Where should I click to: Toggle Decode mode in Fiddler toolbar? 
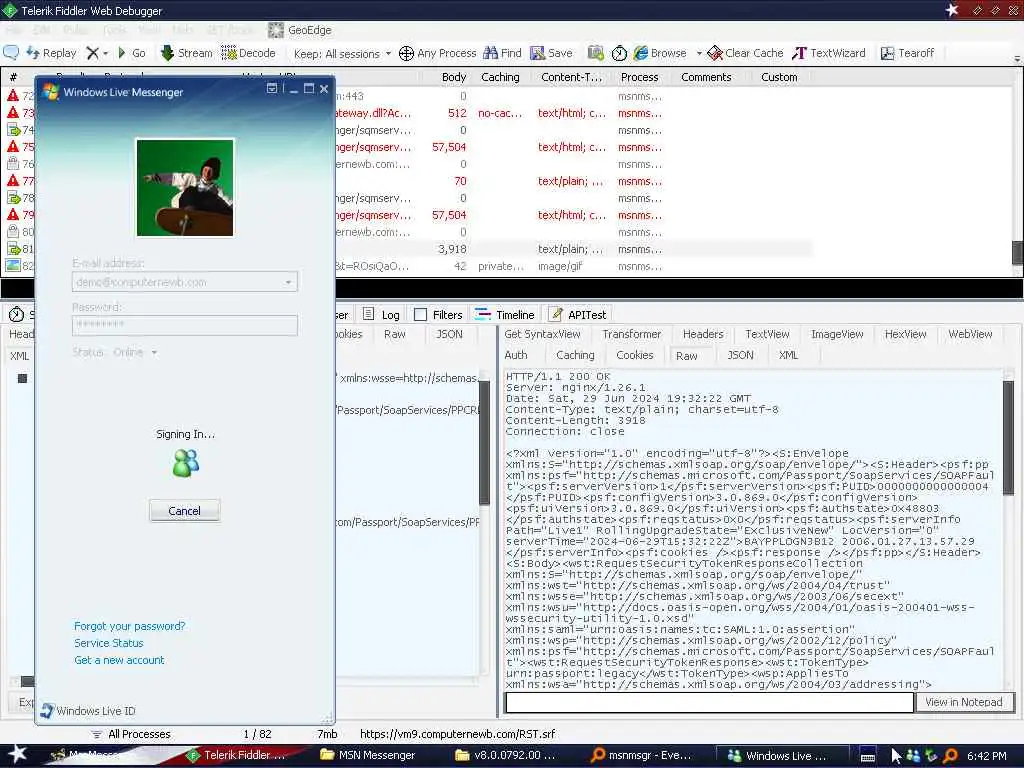[248, 53]
